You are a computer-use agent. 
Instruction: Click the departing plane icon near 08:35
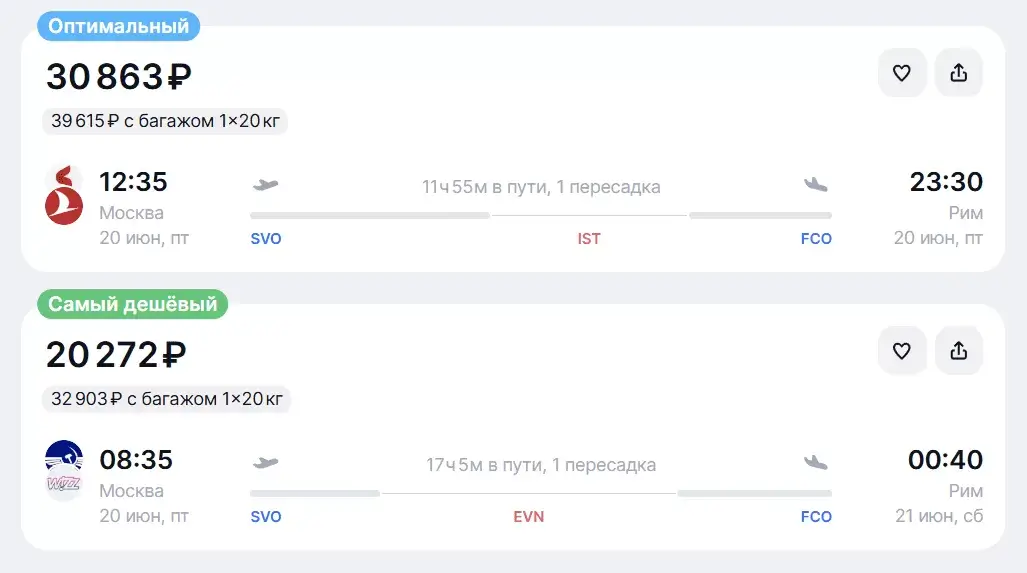click(265, 464)
